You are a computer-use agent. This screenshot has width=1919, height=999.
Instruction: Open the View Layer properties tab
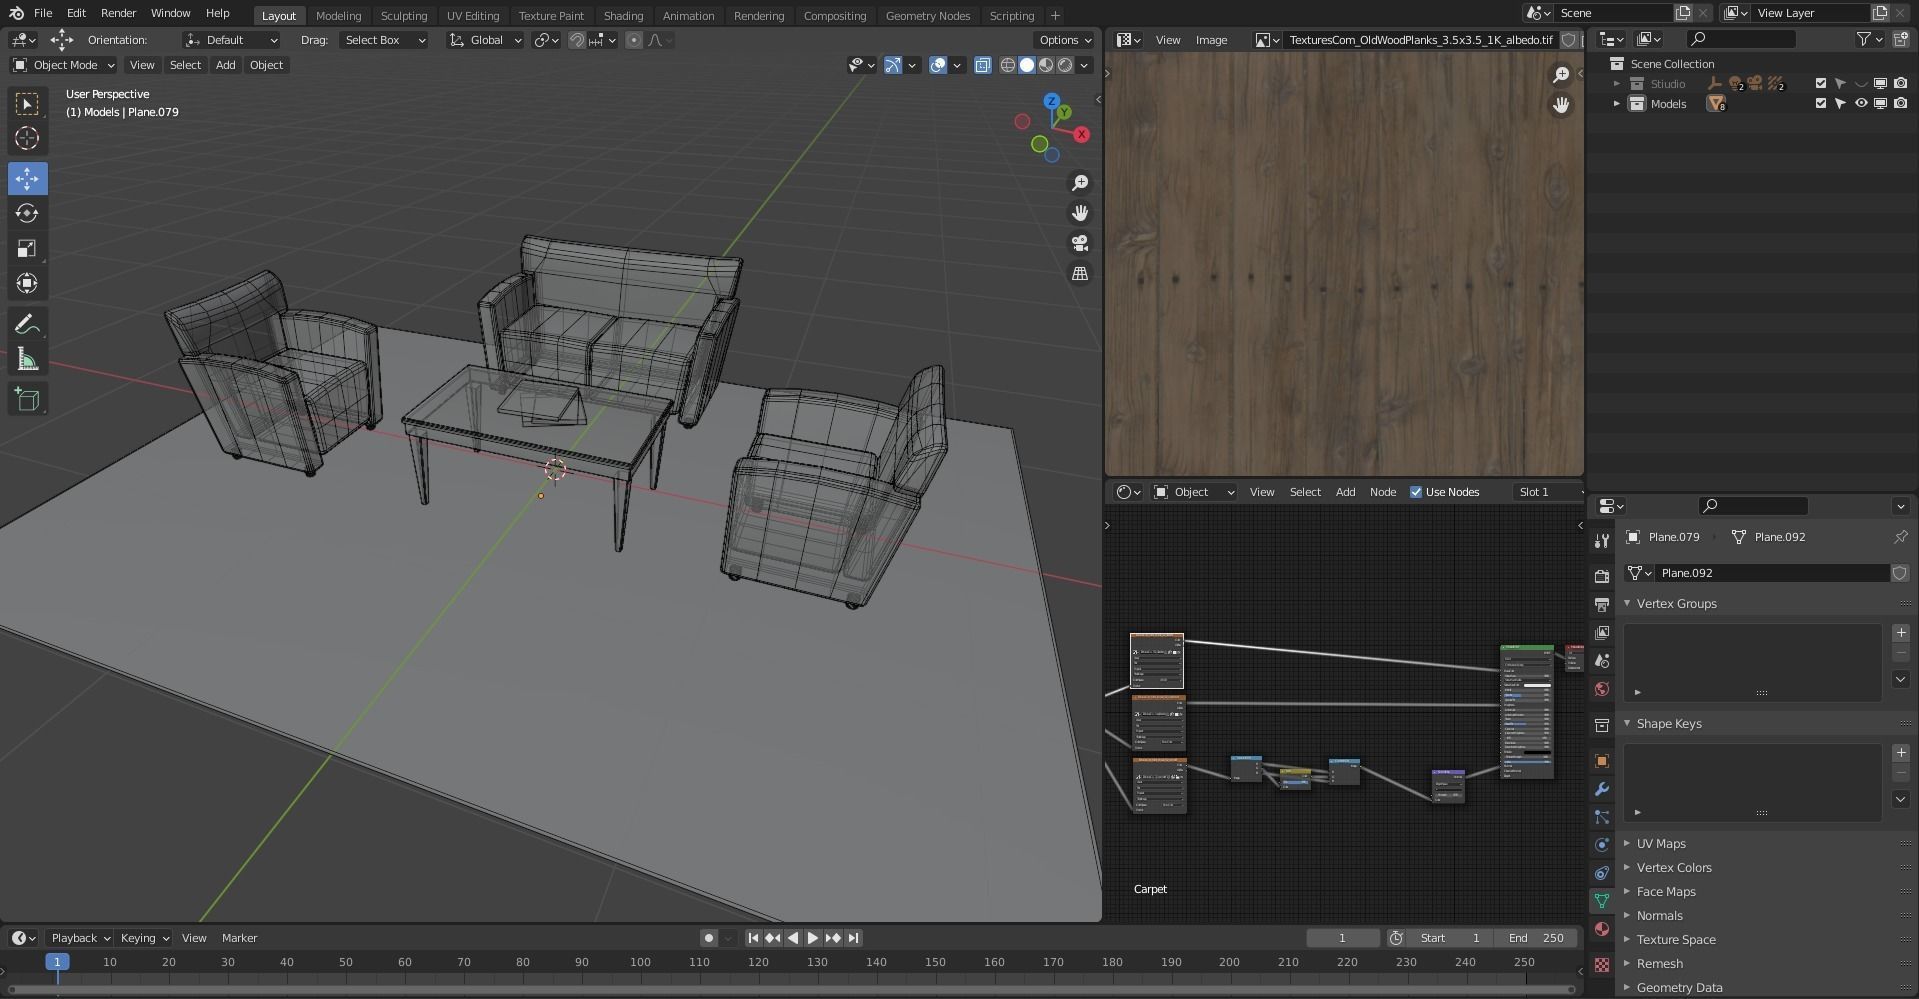pos(1602,633)
